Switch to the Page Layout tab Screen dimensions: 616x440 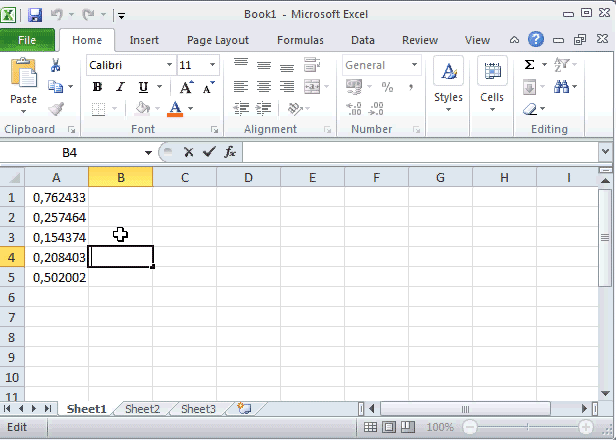click(x=218, y=40)
